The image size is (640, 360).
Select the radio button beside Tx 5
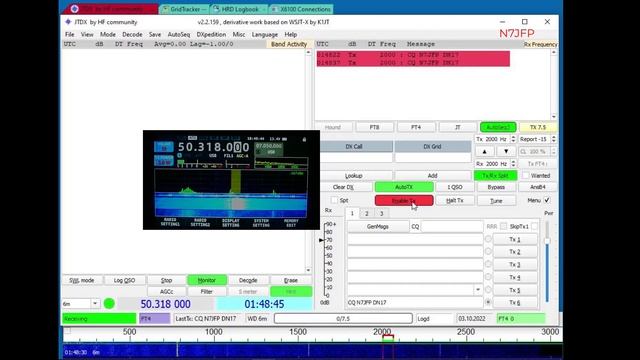click(488, 290)
